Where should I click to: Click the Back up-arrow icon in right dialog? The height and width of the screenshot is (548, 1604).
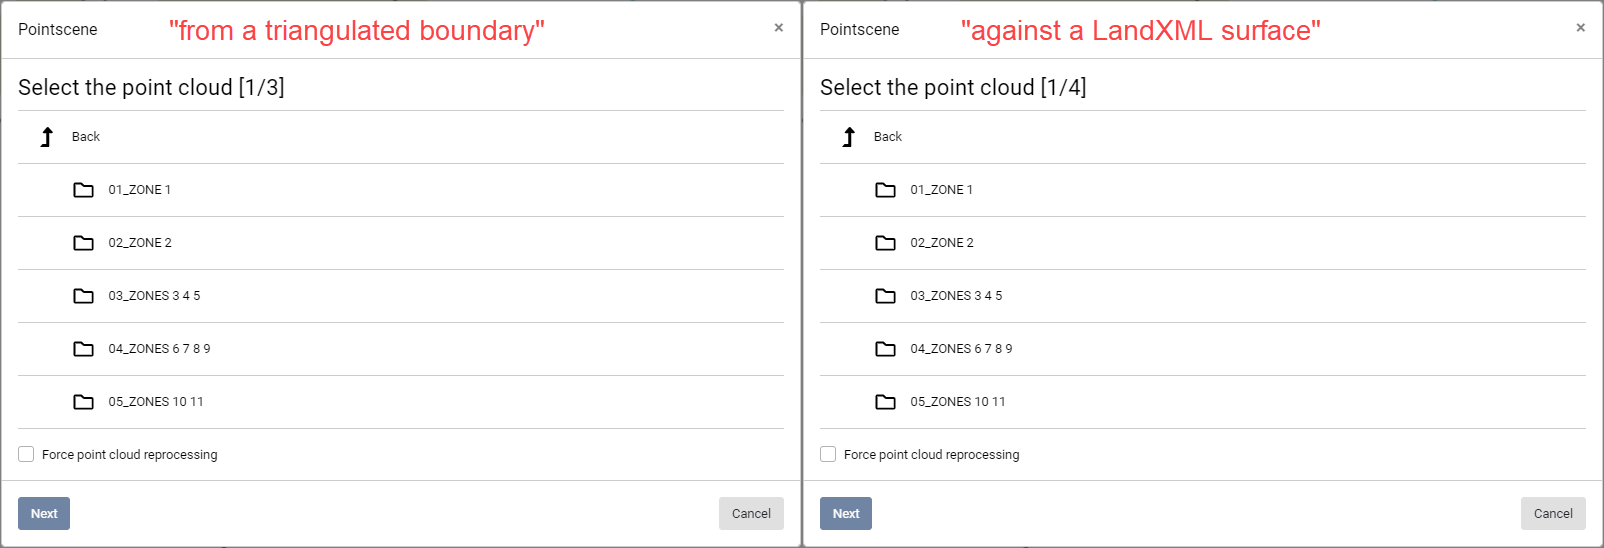click(x=849, y=137)
